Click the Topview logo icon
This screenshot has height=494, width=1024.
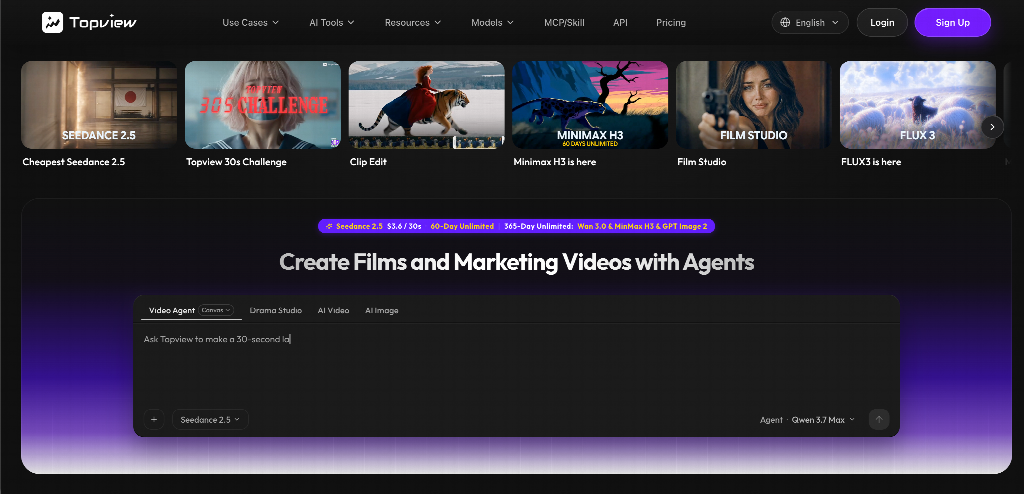[x=52, y=22]
